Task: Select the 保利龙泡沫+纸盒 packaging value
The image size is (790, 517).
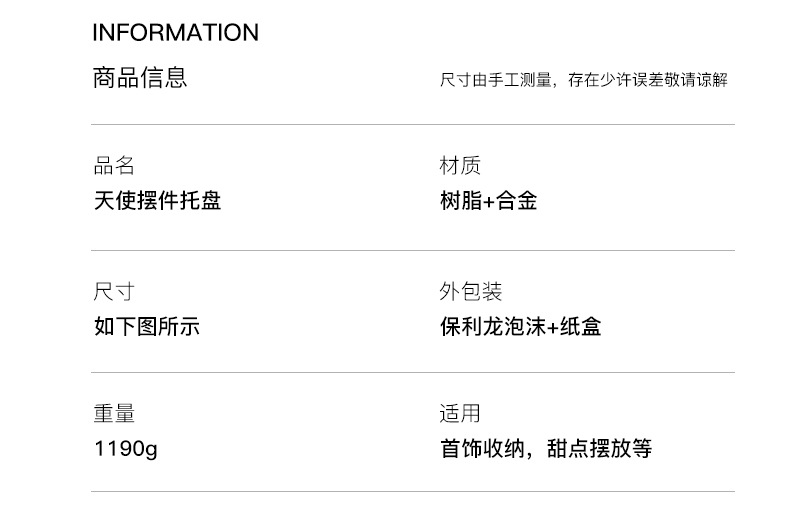Action: (520, 327)
